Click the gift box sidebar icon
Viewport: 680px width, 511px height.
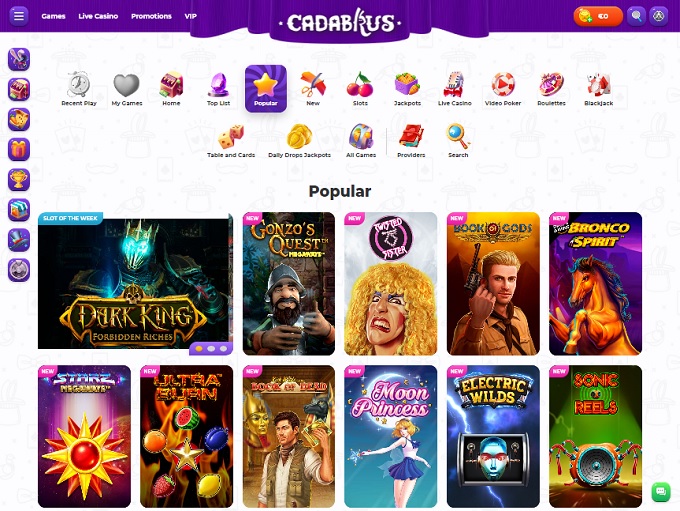pyautogui.click(x=19, y=149)
